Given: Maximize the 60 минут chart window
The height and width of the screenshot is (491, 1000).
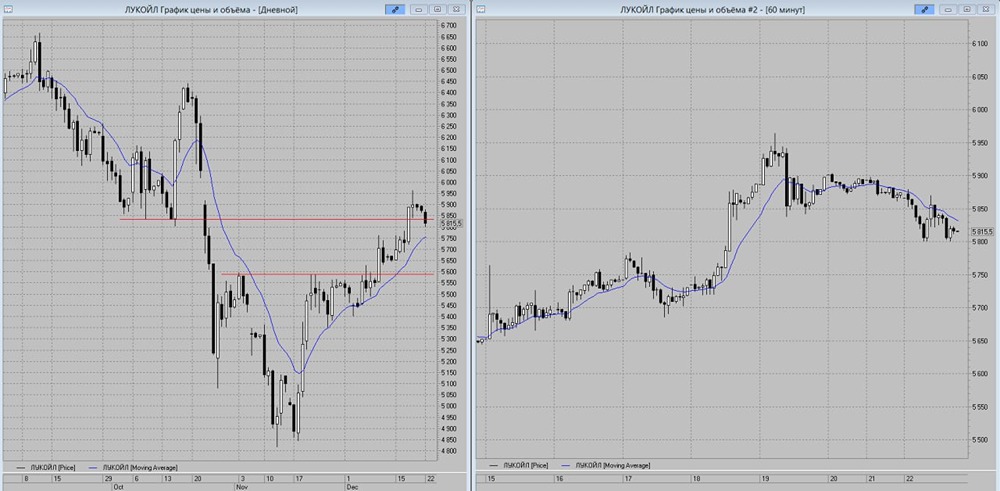Looking at the screenshot, I should click(966, 9).
